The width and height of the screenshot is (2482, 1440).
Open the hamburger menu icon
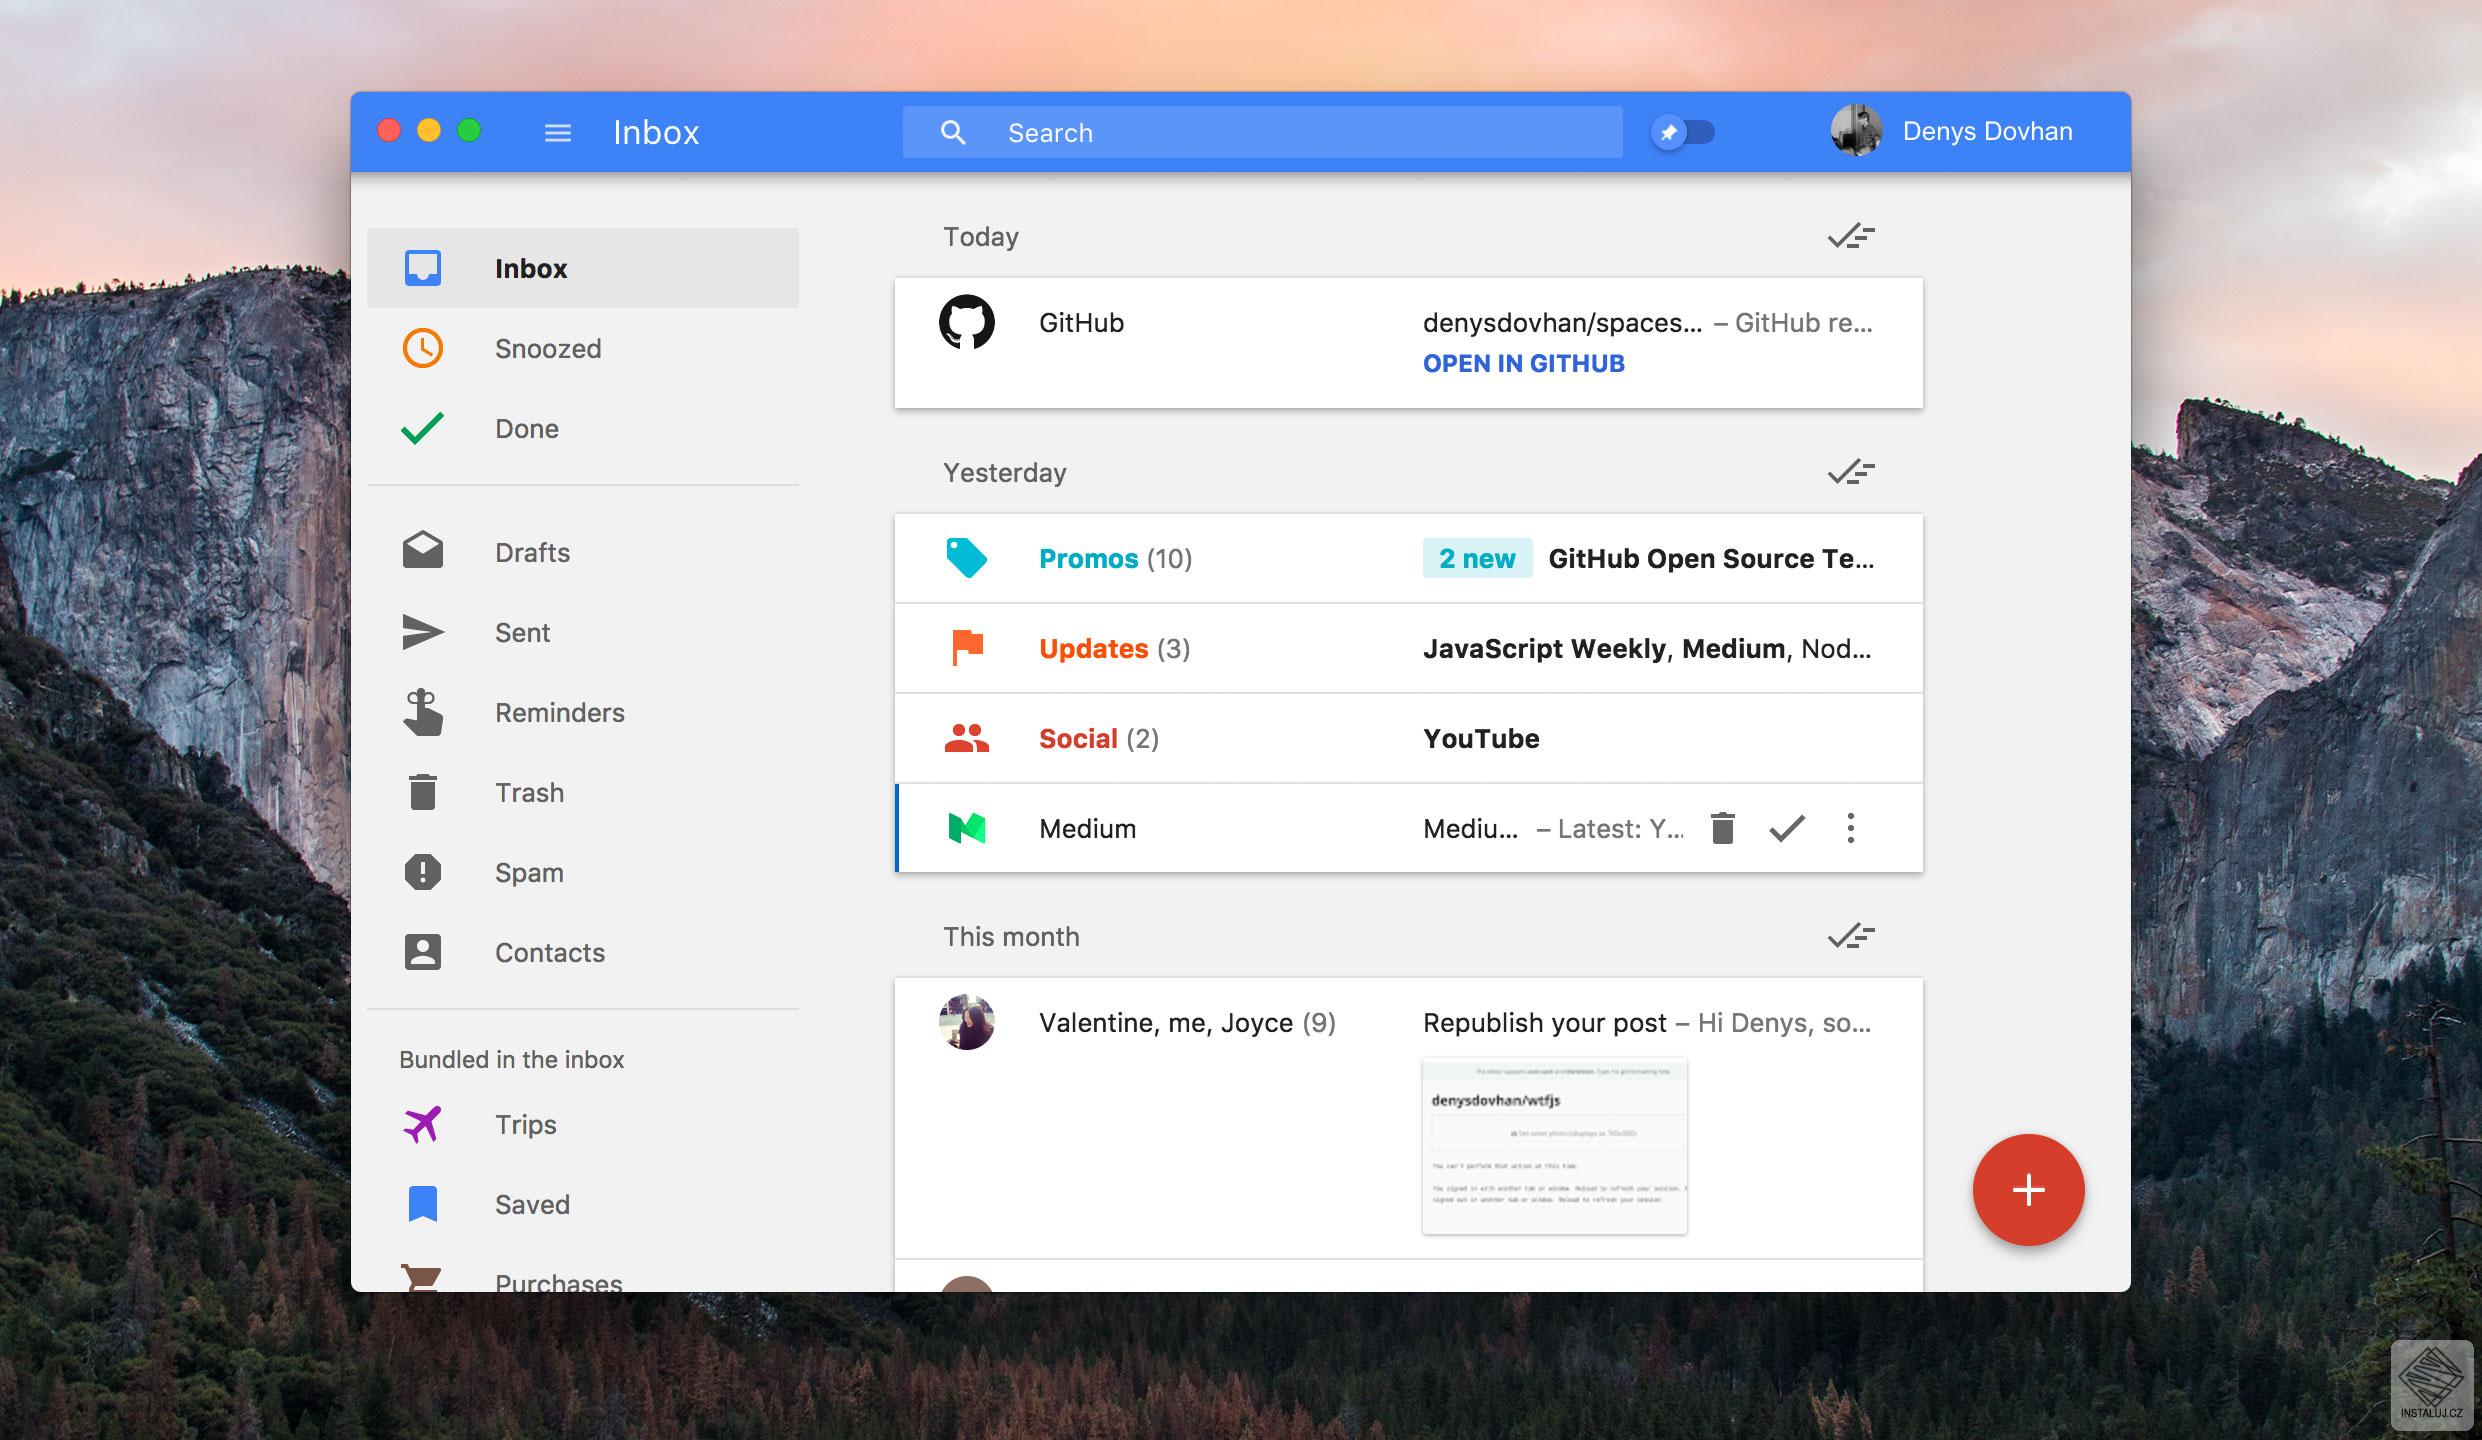pyautogui.click(x=557, y=132)
